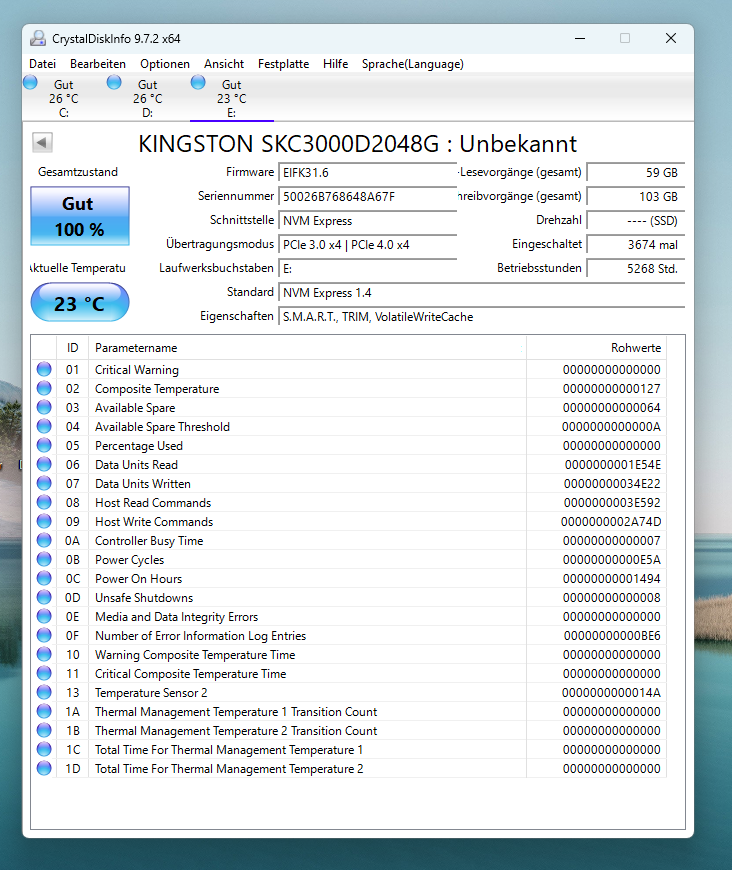The height and width of the screenshot is (870, 732).
Task: Click status icon of Critical Composite Temperature Time
Action: click(x=44, y=673)
